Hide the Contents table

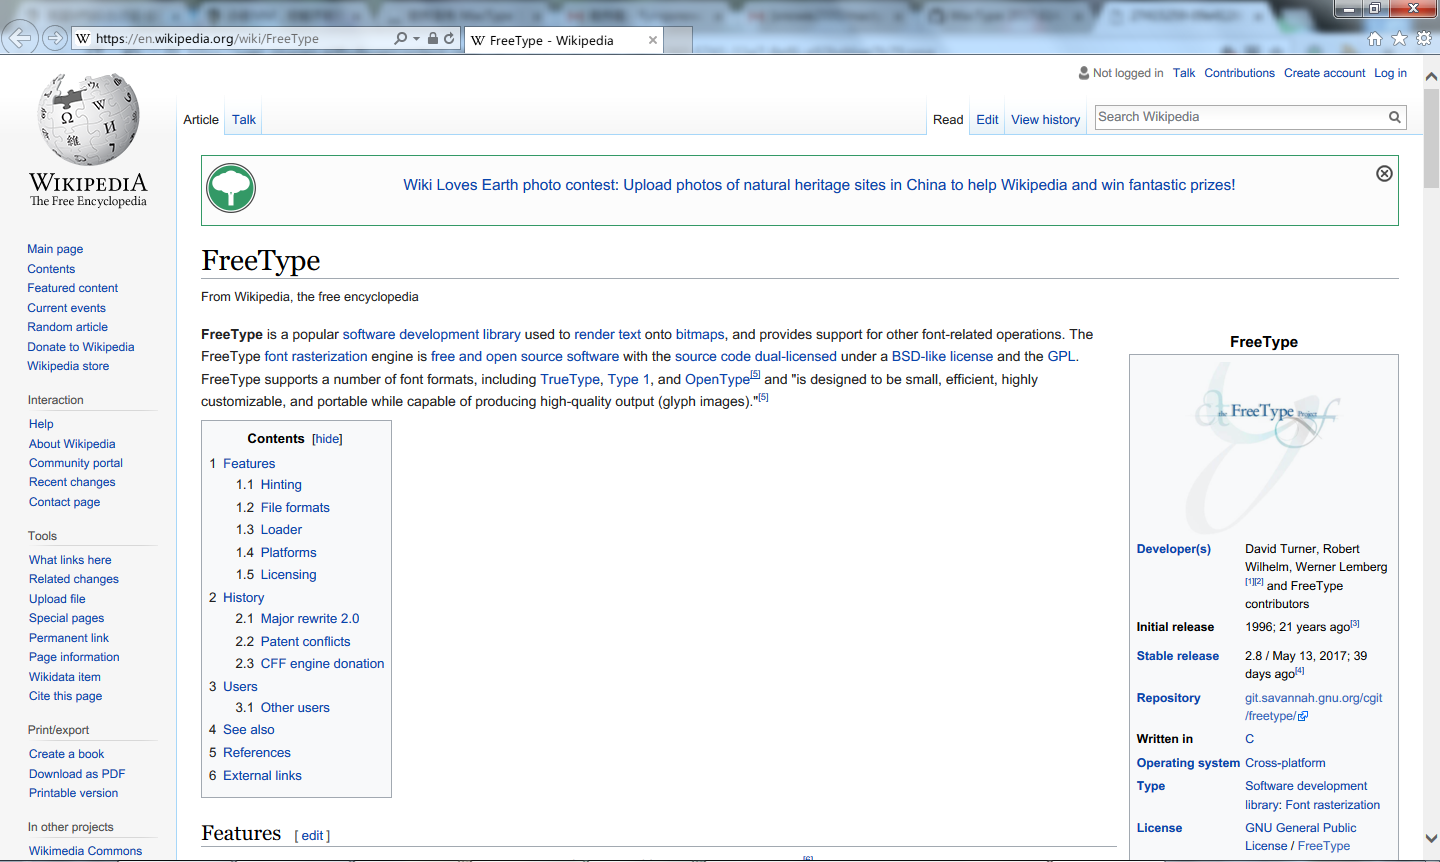pyautogui.click(x=327, y=439)
